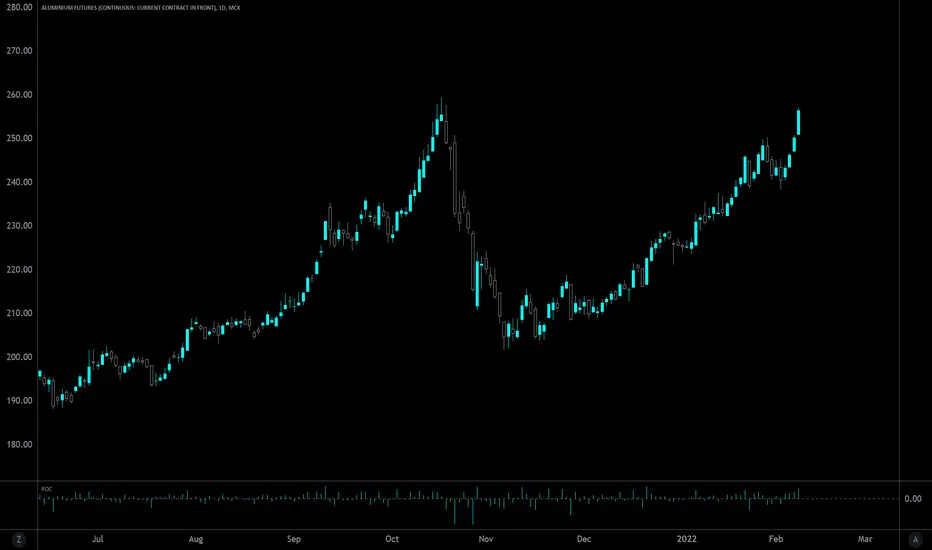Click the 240.00 price axis label
Screen dimensions: 932x550
coord(20,182)
